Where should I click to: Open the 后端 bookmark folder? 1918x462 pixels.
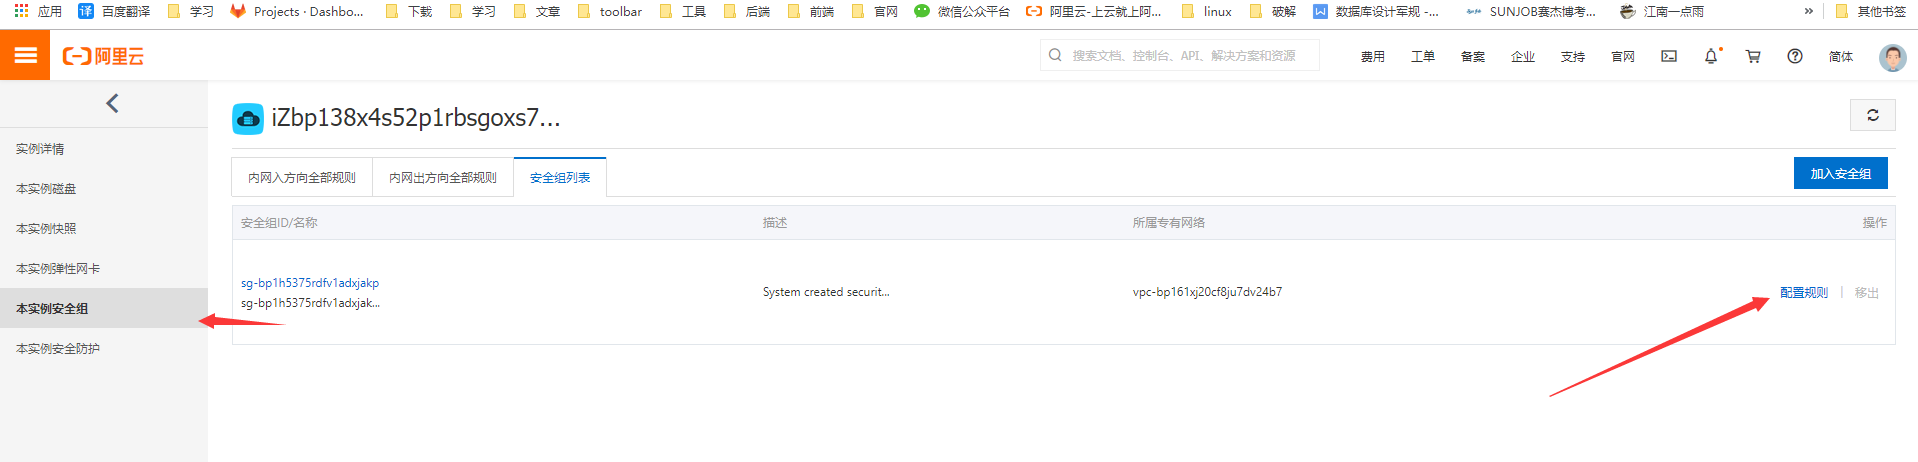(747, 11)
